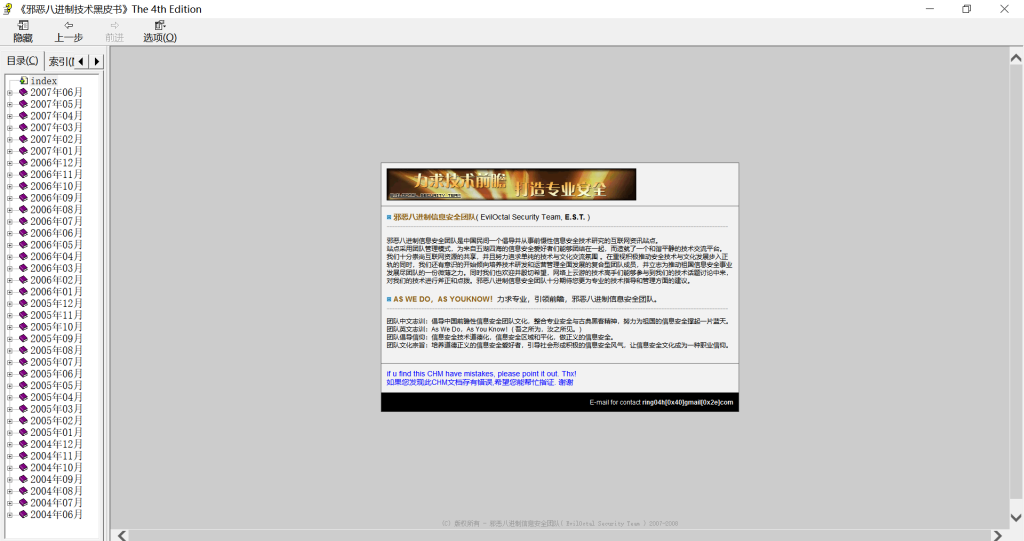
Task: Click the book icon for 2006年09月
Action: [x=23, y=199]
